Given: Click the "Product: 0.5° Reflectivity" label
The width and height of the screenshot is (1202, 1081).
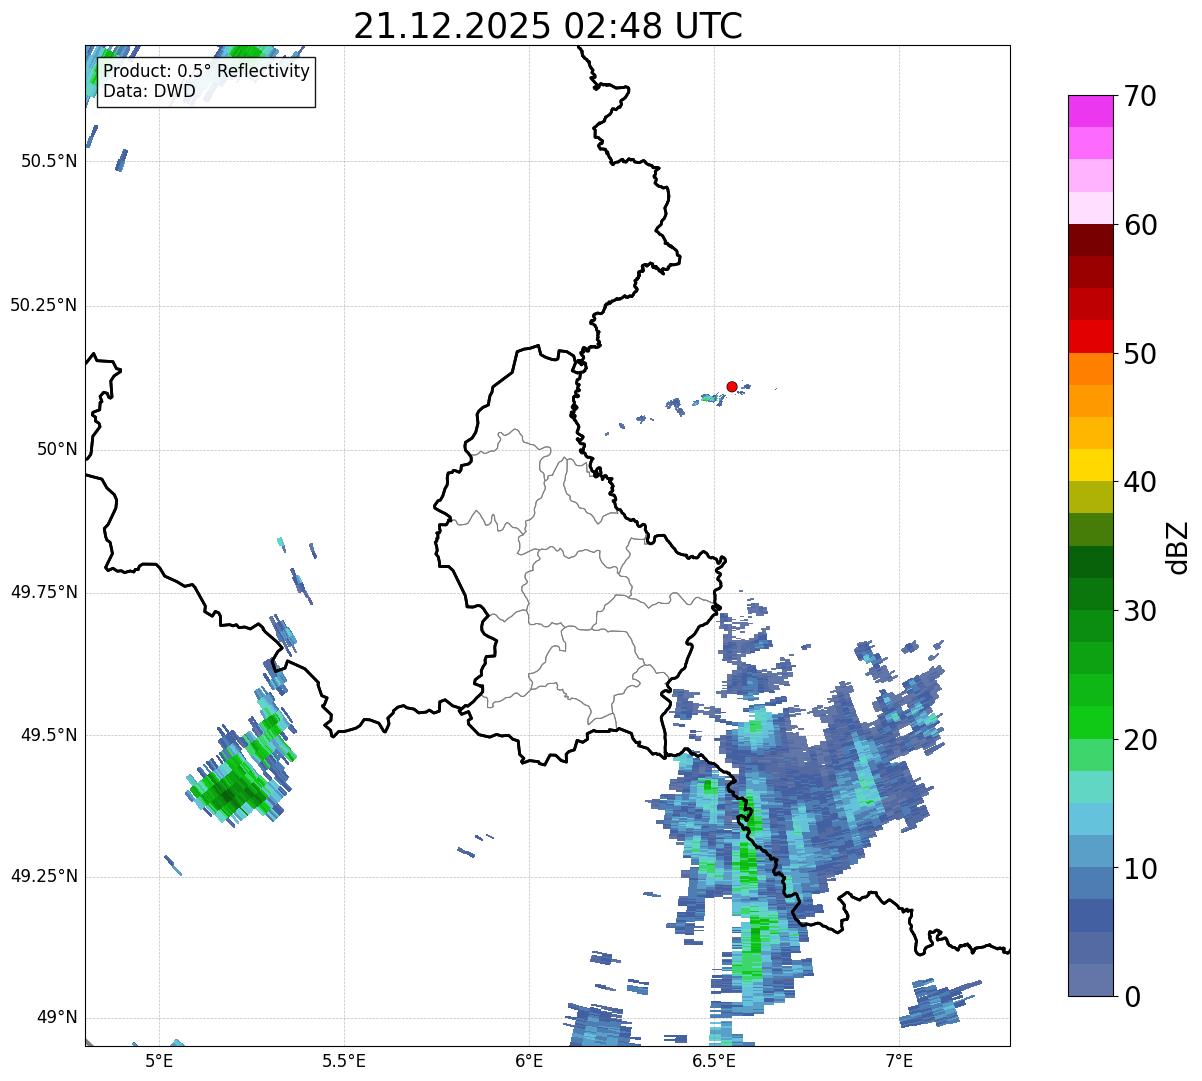Looking at the screenshot, I should click(206, 72).
